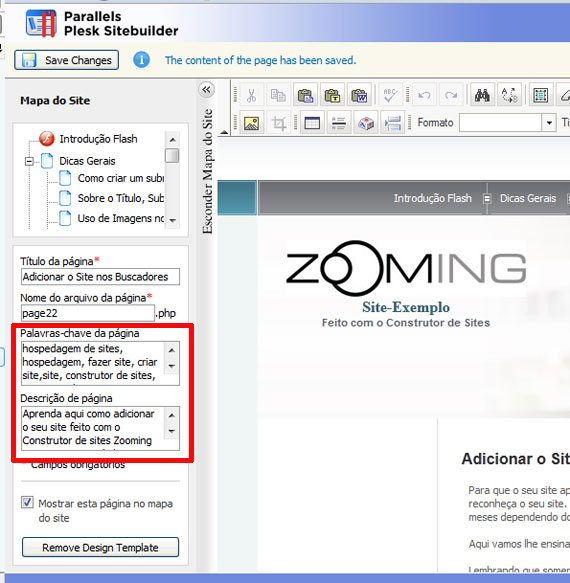The image size is (570, 583).
Task: Click site tree scrollbar up arrow
Action: 172,140
